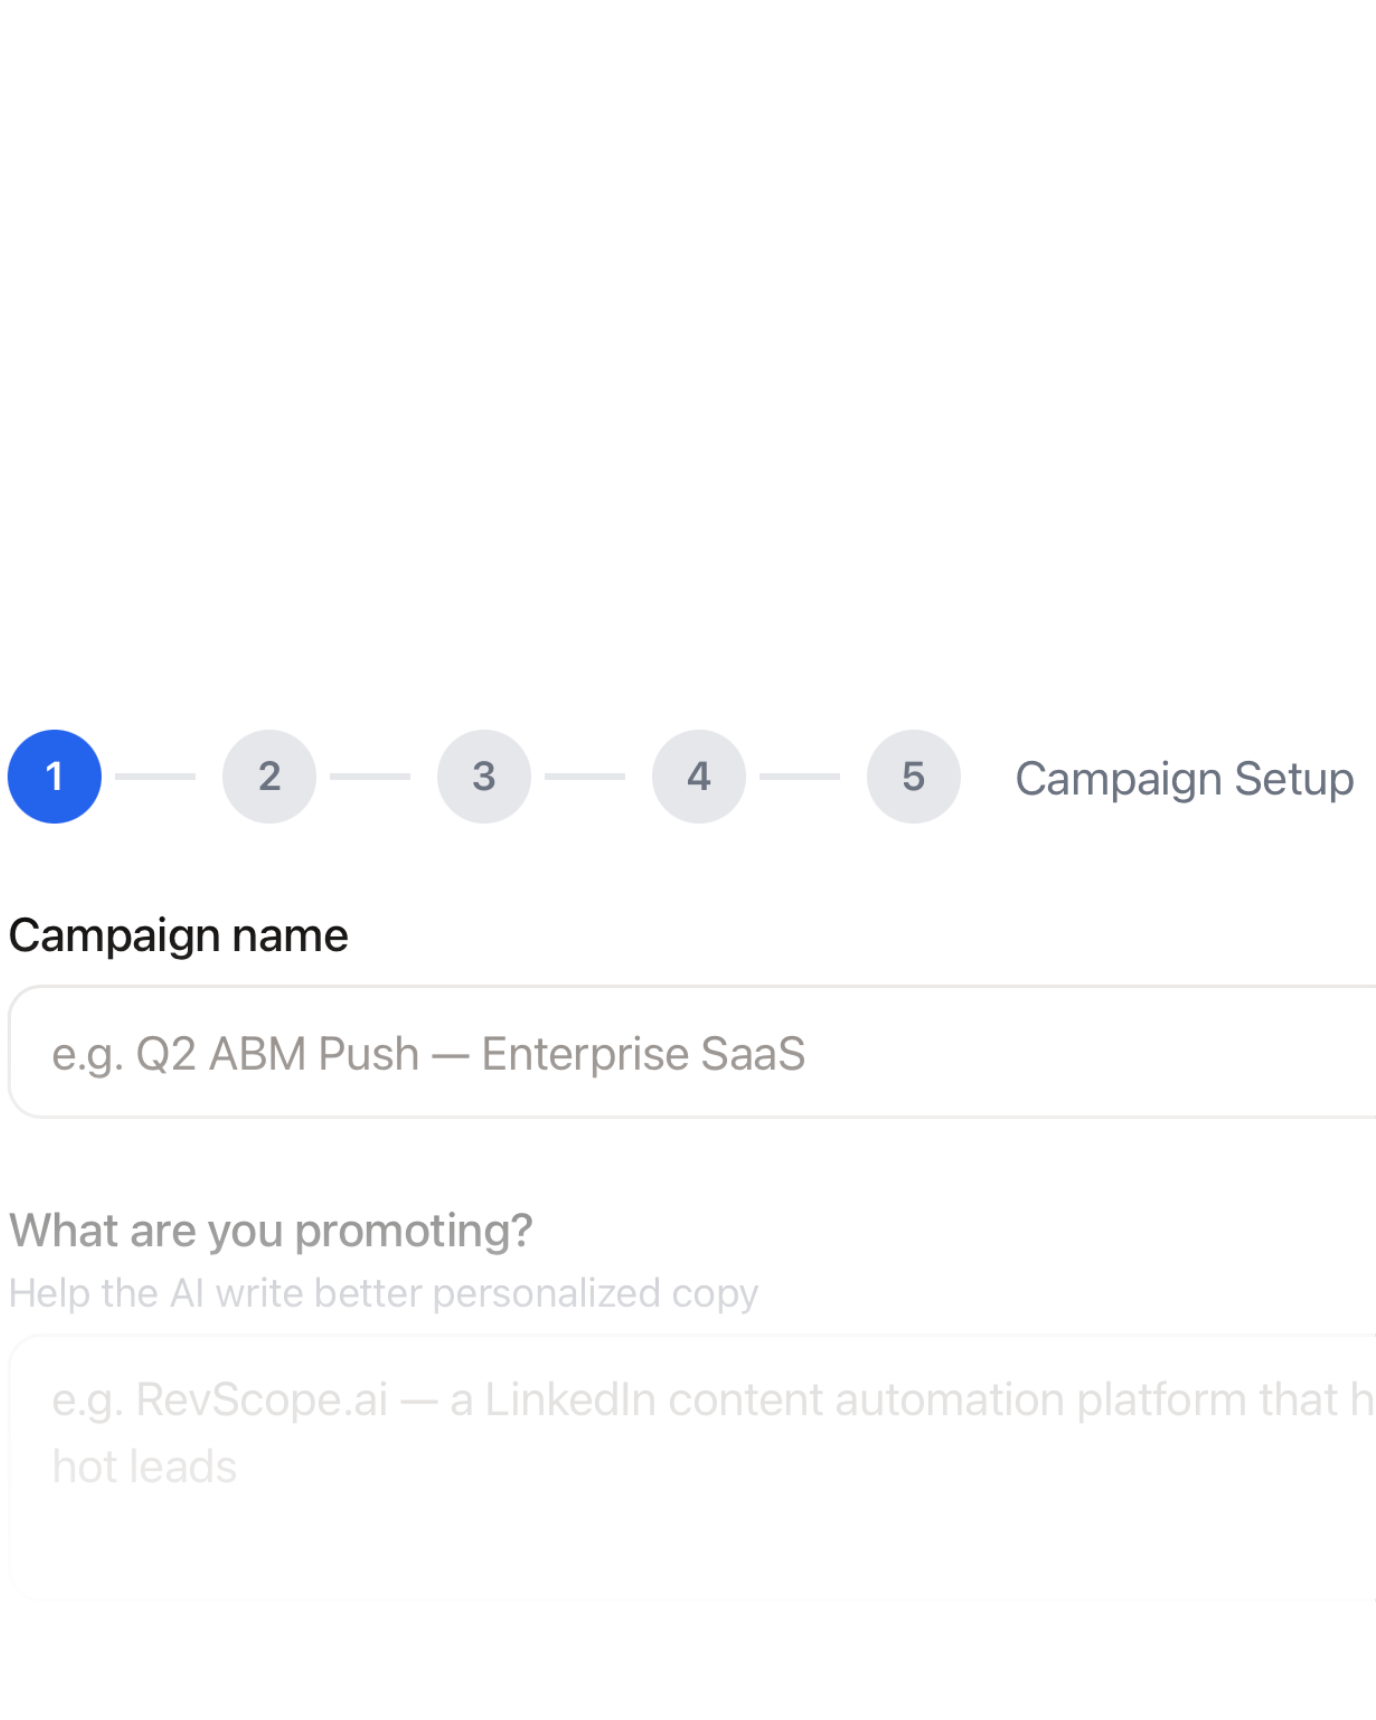Go to step 5, the final step

pyautogui.click(x=912, y=777)
